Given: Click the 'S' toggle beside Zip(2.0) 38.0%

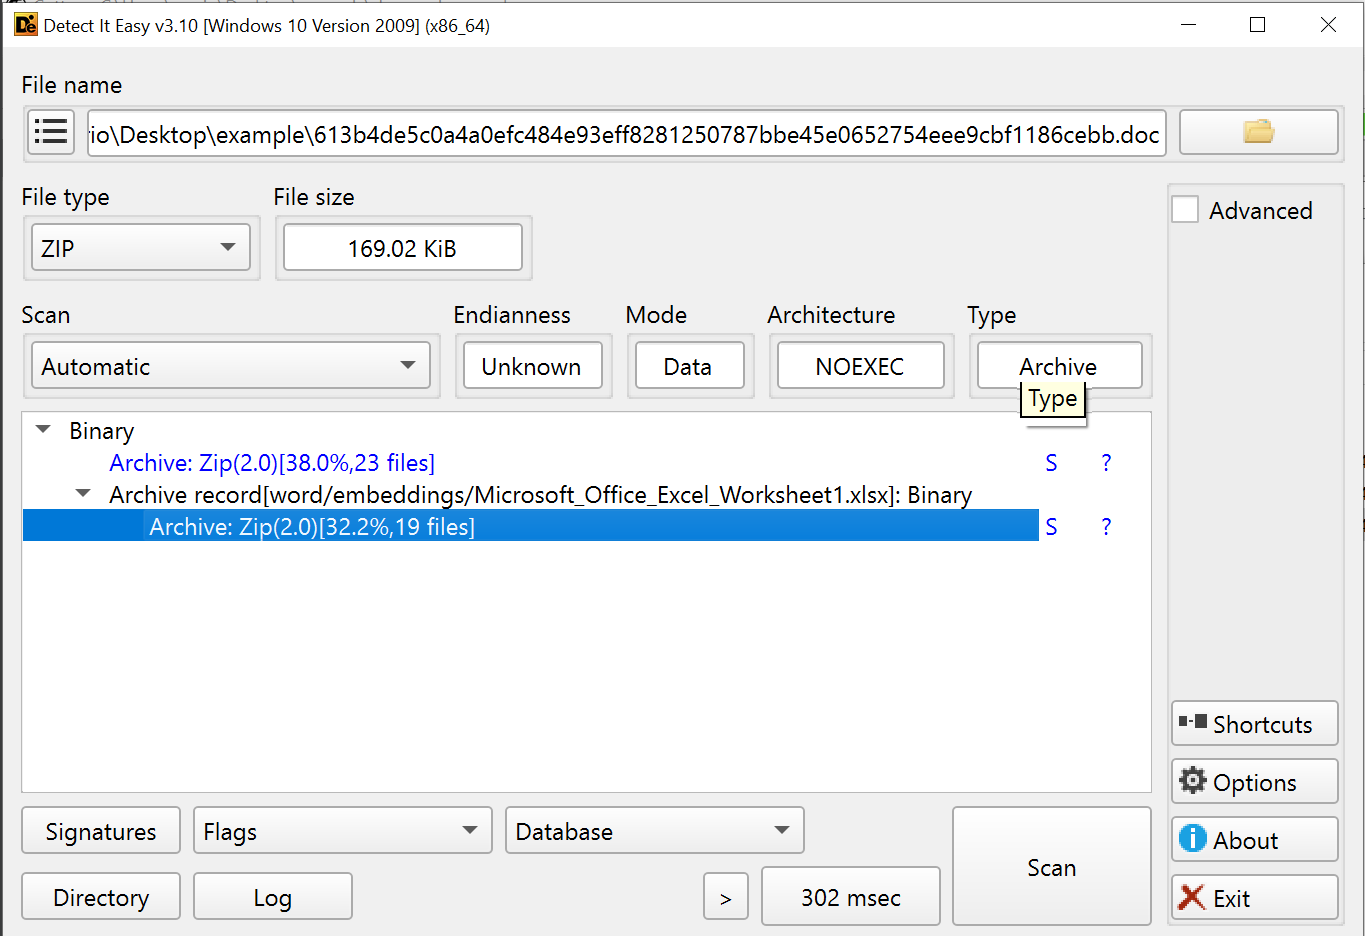Looking at the screenshot, I should [x=1051, y=462].
